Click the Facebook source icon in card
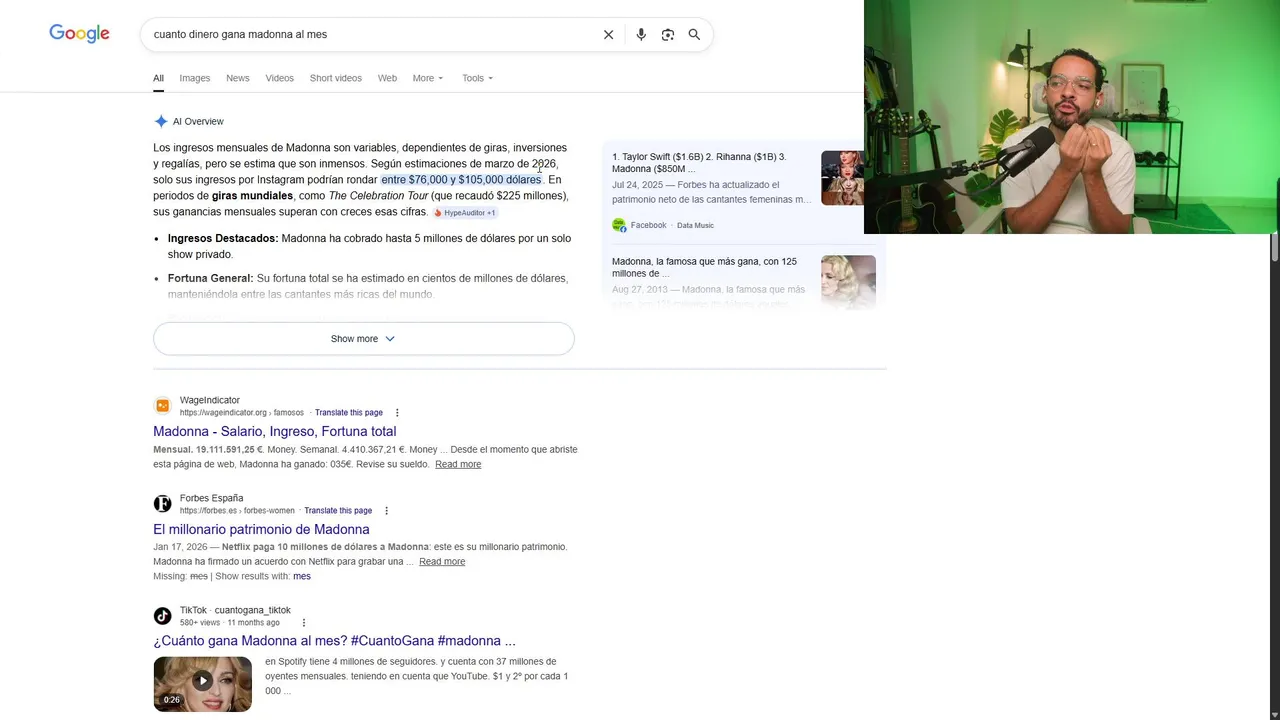The height and width of the screenshot is (720, 1280). [x=619, y=225]
